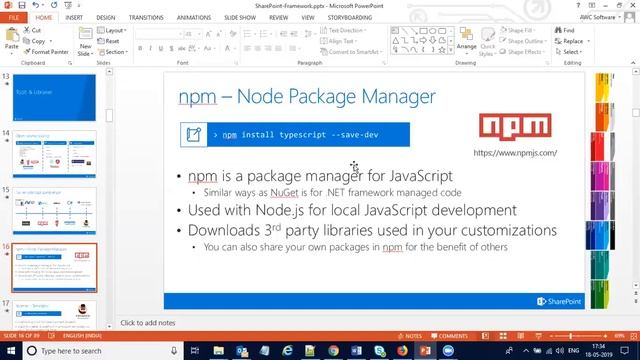Toggle text Shadow formatting

pos(171,49)
